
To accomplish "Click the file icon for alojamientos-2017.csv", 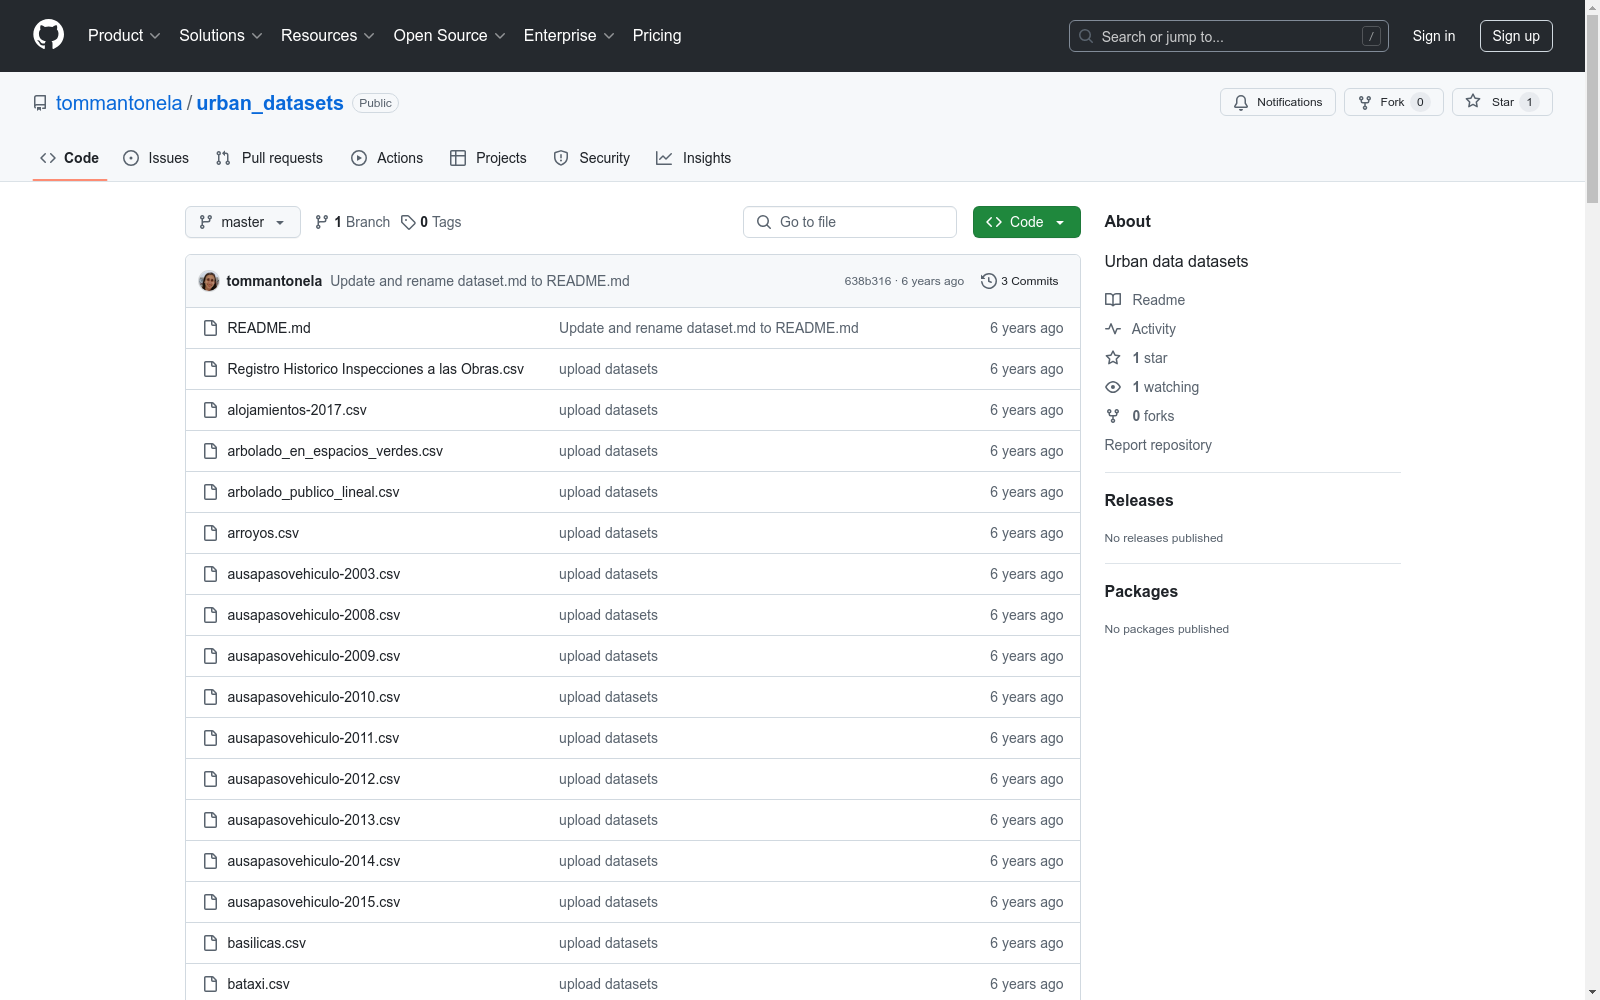I will coord(210,410).
